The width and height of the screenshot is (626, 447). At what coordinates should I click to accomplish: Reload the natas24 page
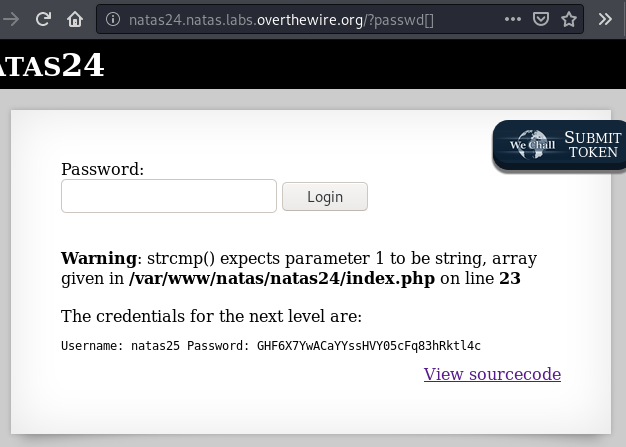click(x=43, y=19)
